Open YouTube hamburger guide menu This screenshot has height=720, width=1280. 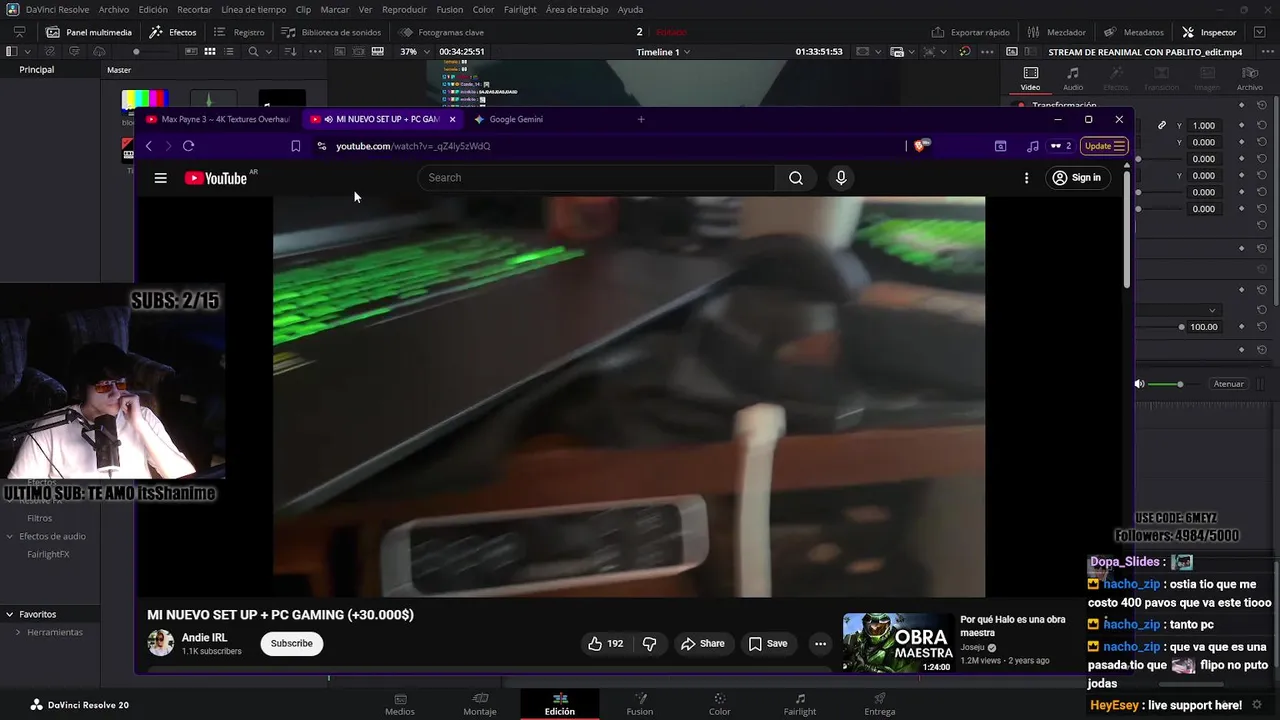pyautogui.click(x=160, y=178)
